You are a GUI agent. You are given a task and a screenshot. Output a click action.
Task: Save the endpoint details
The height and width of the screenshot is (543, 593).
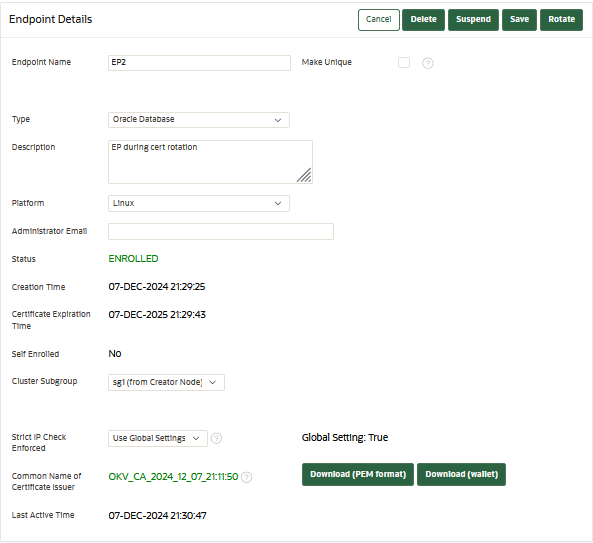[519, 20]
